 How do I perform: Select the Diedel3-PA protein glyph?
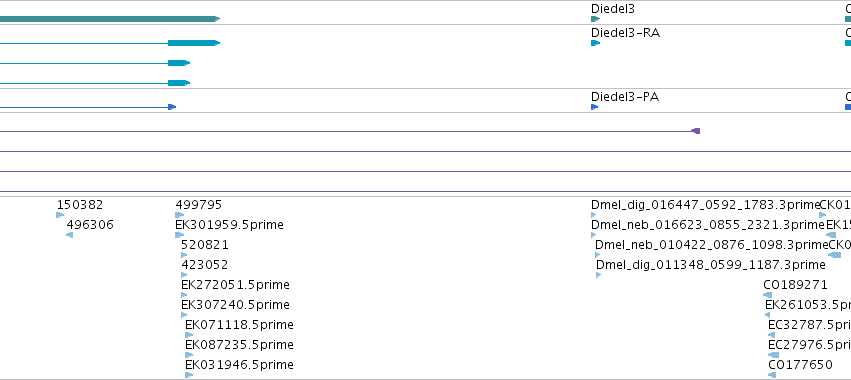tap(594, 107)
